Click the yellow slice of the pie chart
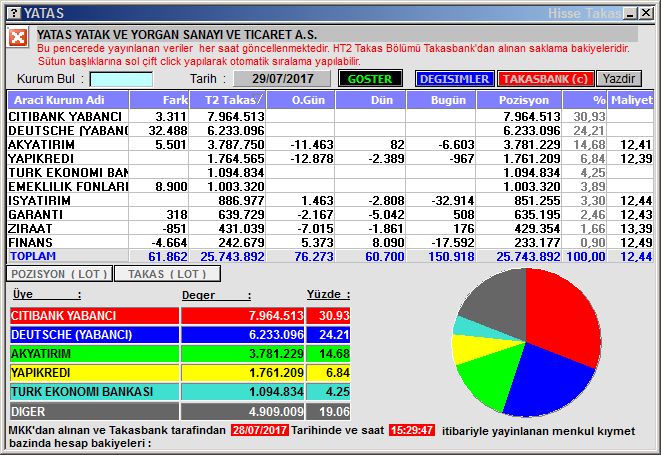 (472, 348)
